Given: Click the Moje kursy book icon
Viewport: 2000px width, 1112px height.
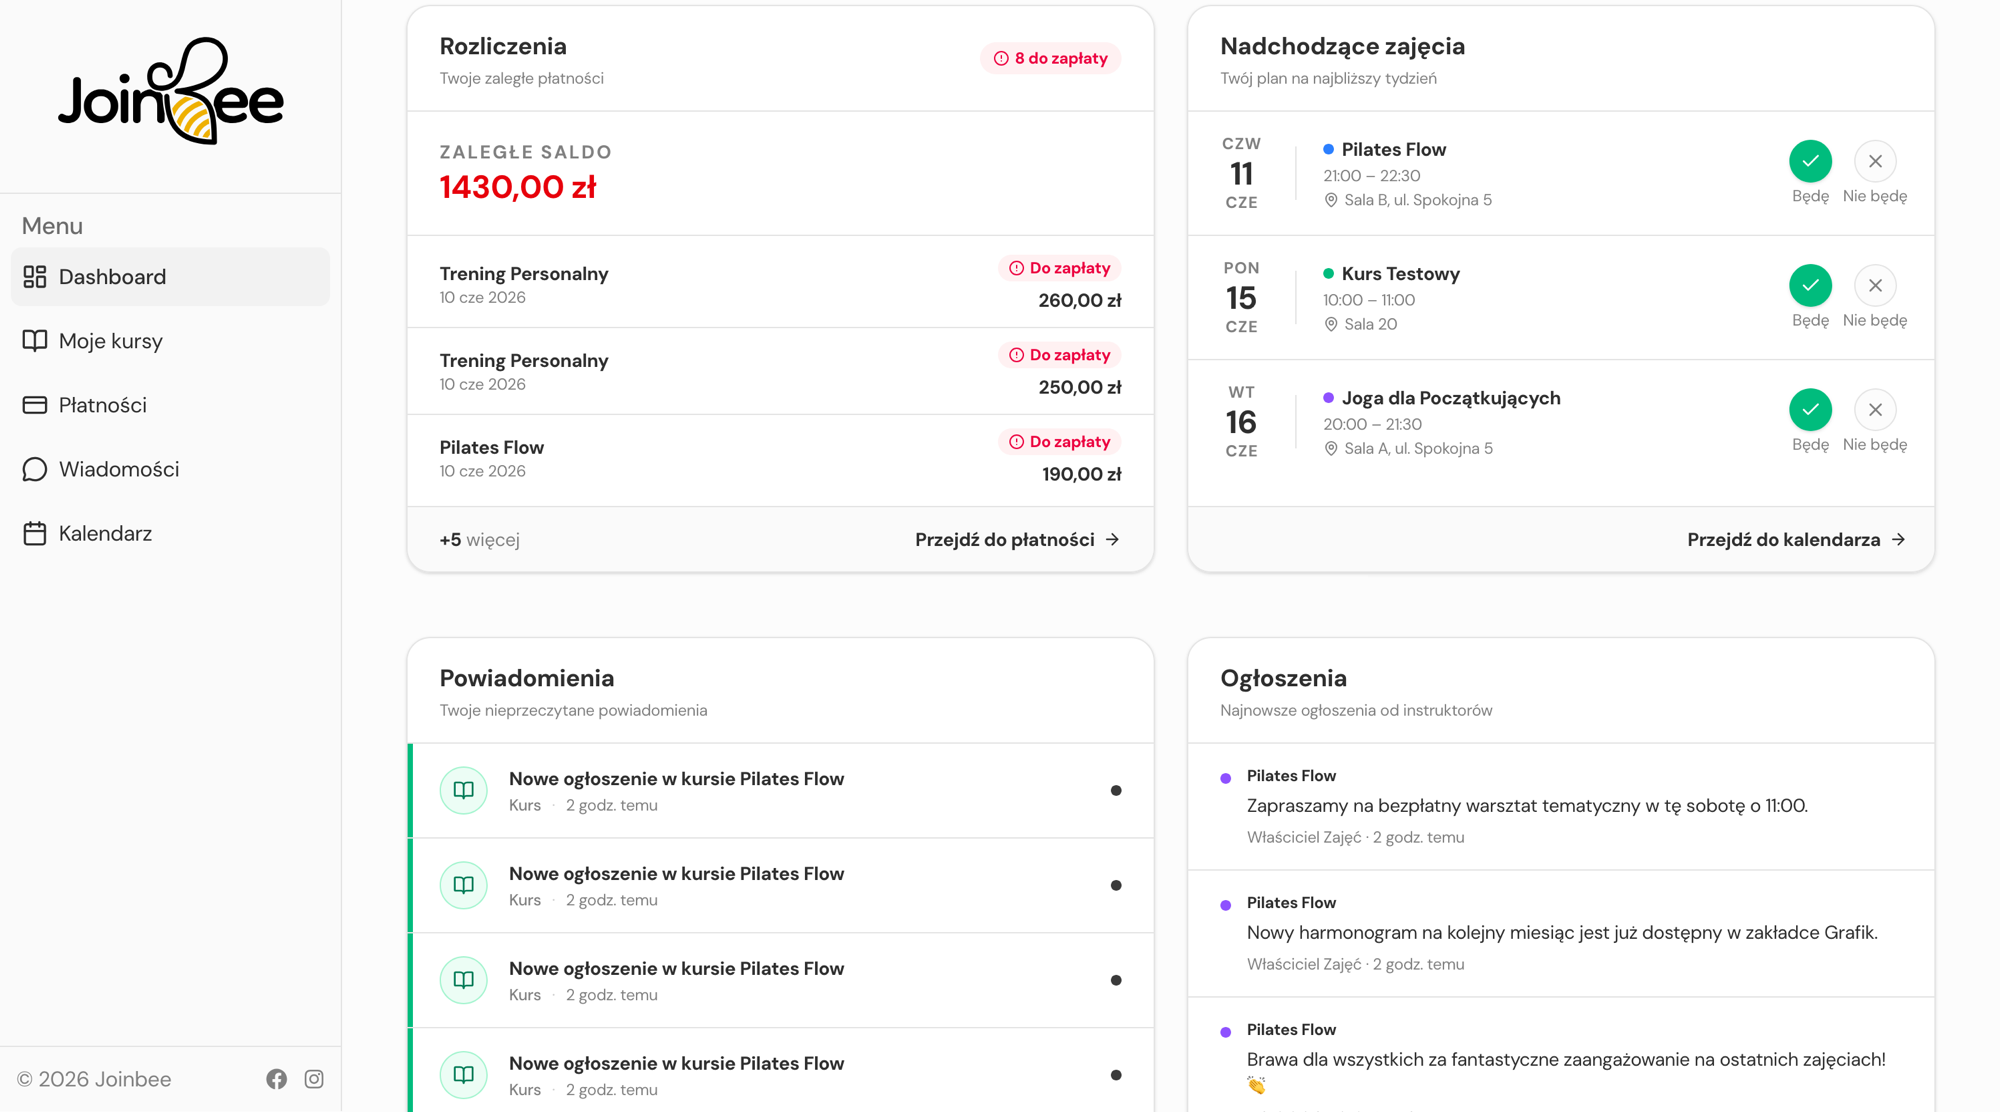Looking at the screenshot, I should point(35,341).
